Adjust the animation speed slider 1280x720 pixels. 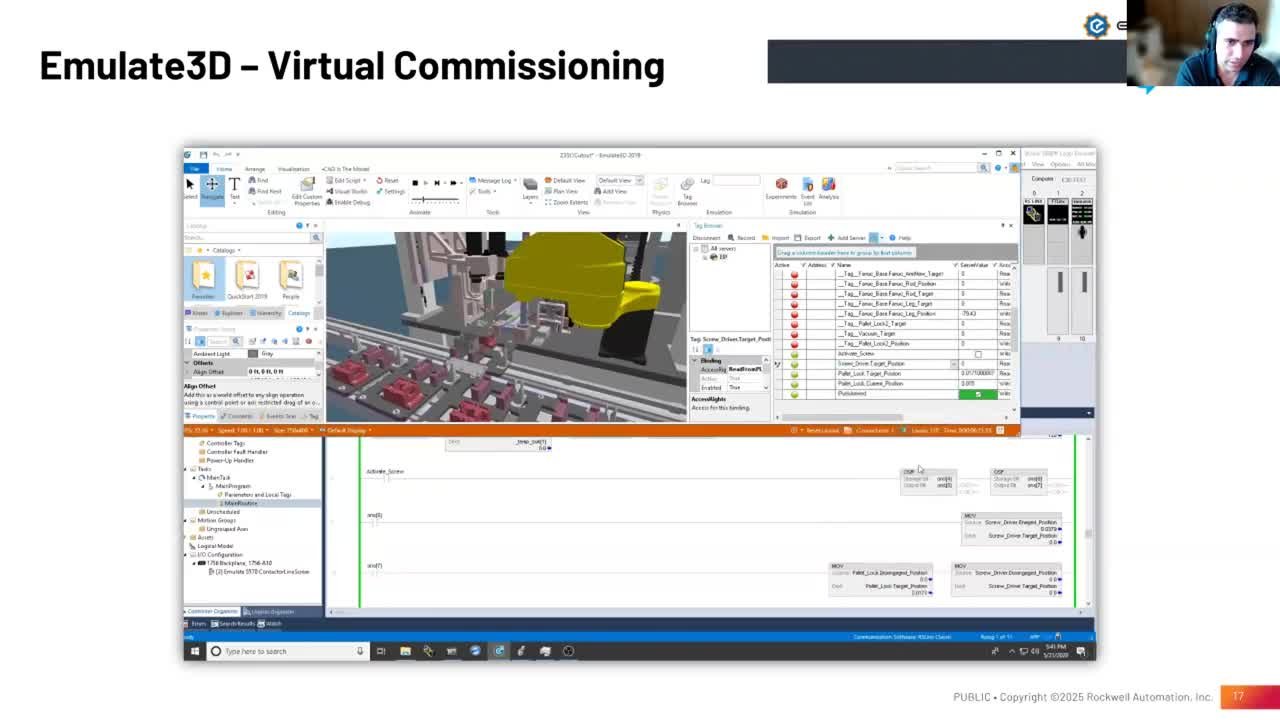tap(436, 200)
